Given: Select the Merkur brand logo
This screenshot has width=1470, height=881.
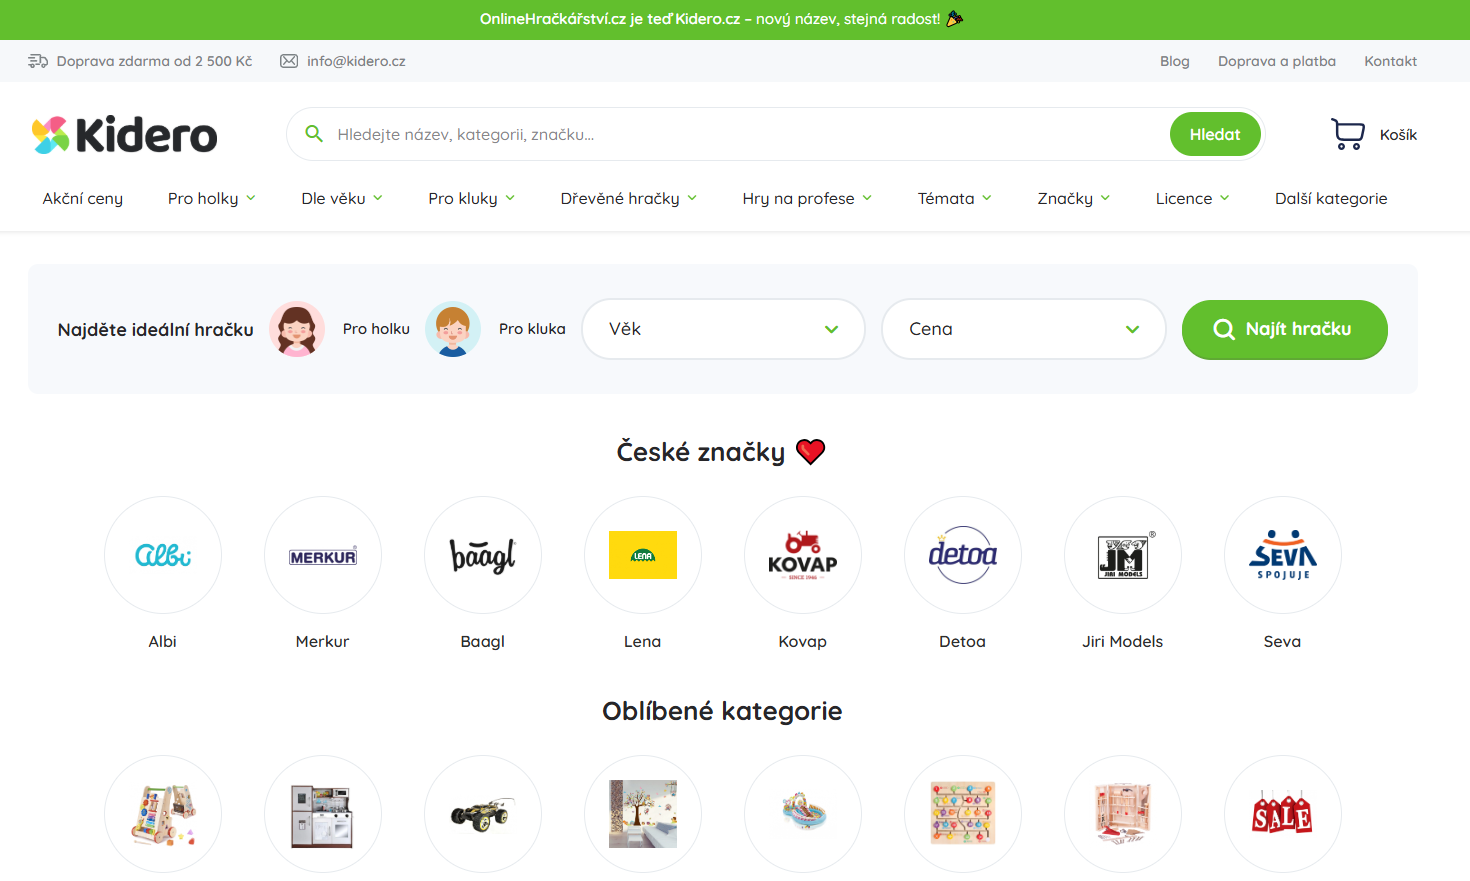Looking at the screenshot, I should point(323,555).
